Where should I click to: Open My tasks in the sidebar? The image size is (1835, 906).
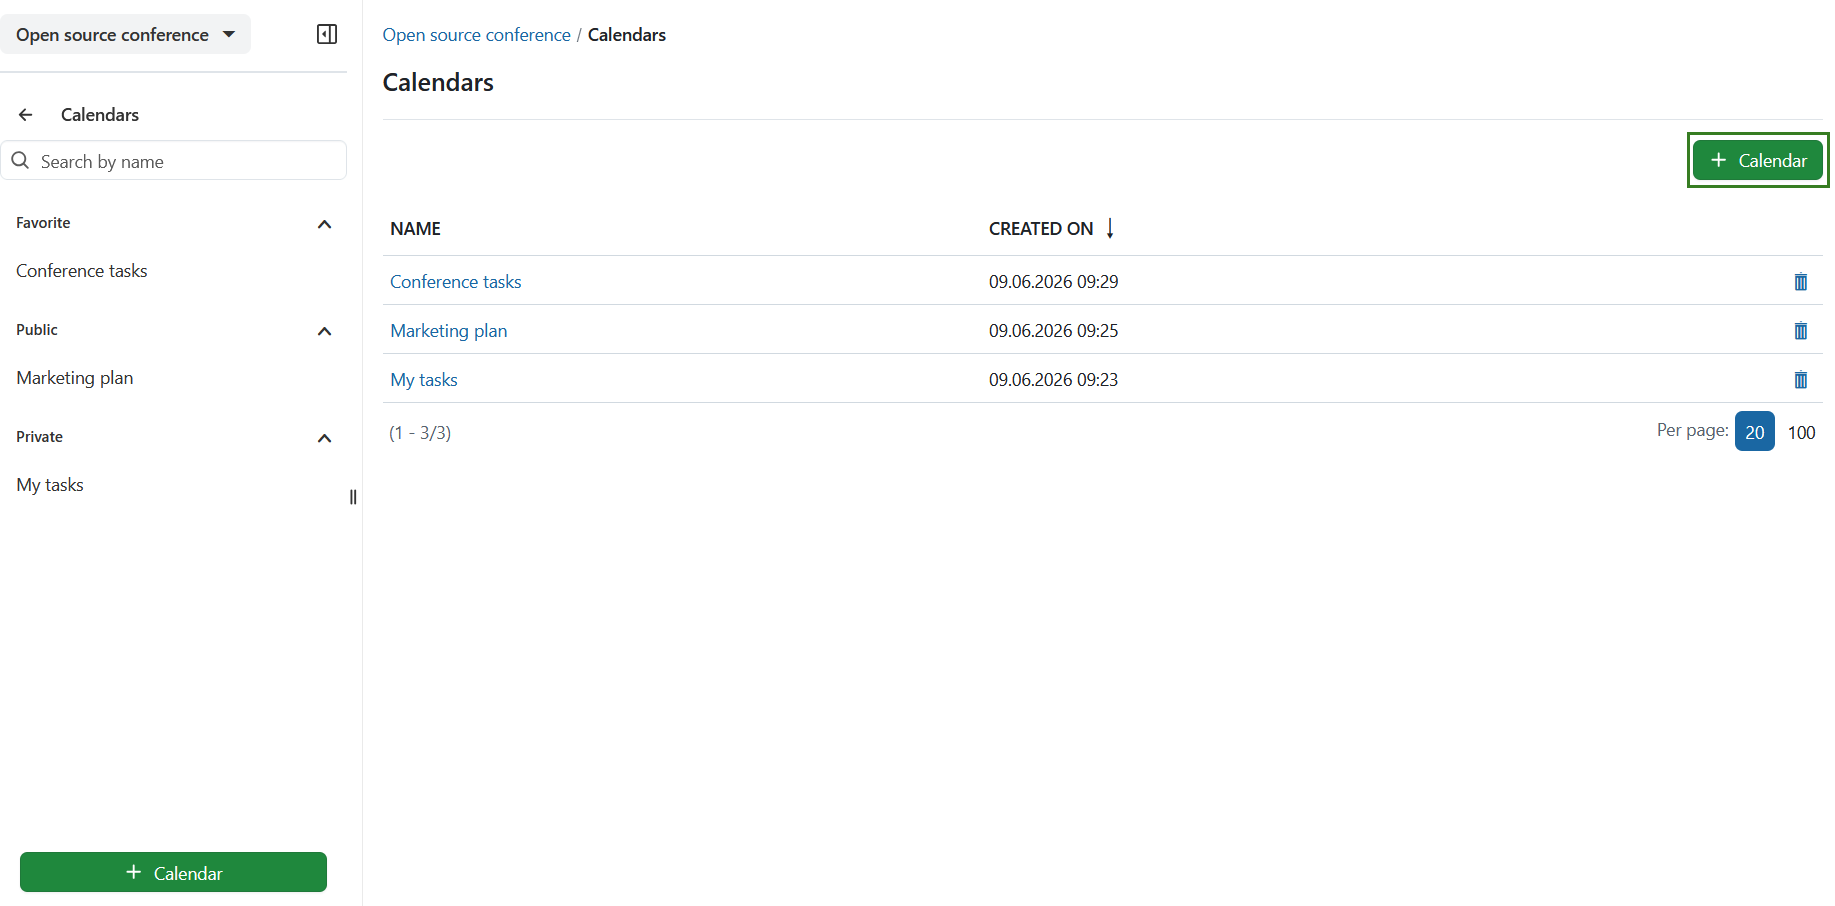click(50, 485)
